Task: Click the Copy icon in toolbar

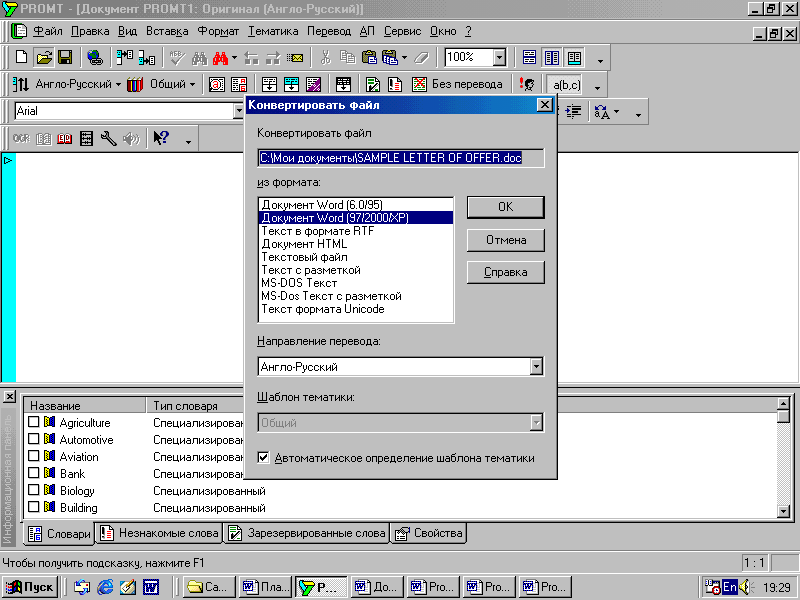Action: coord(347,57)
